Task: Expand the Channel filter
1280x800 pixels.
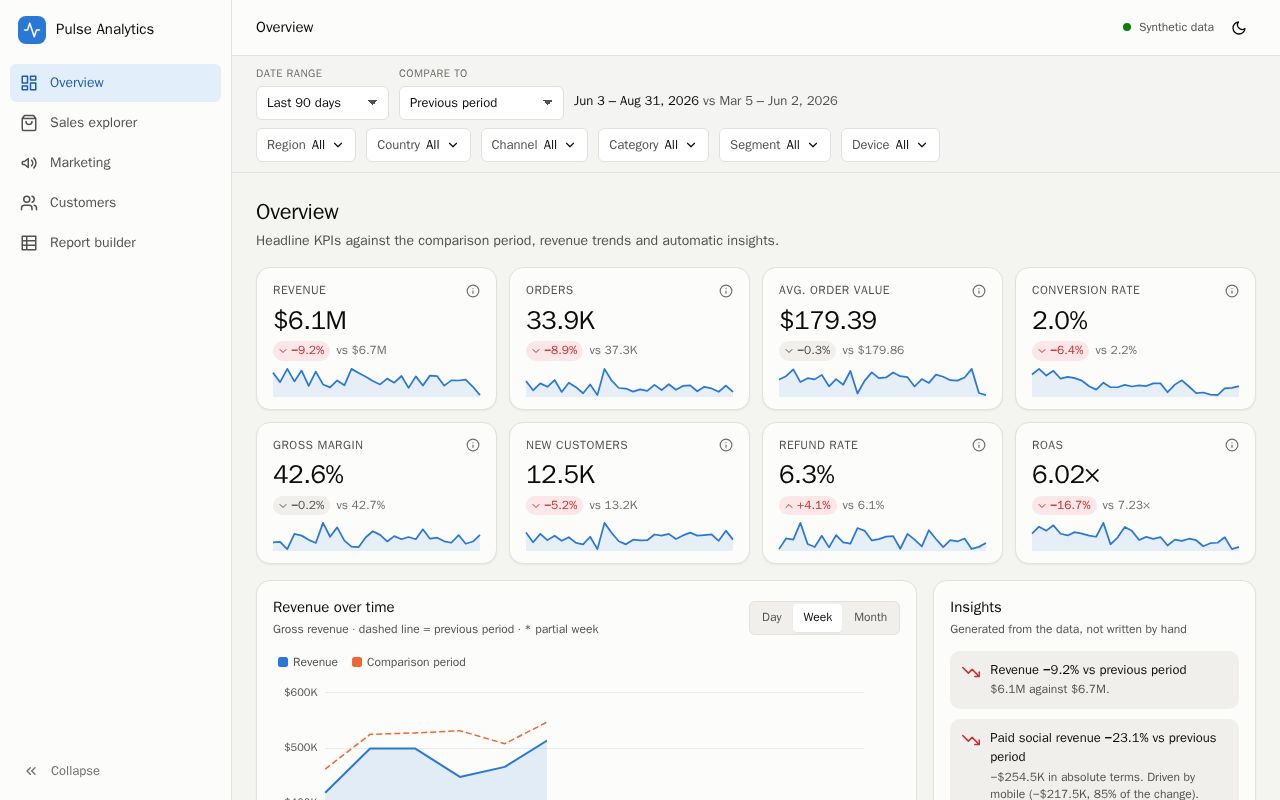Action: click(534, 145)
